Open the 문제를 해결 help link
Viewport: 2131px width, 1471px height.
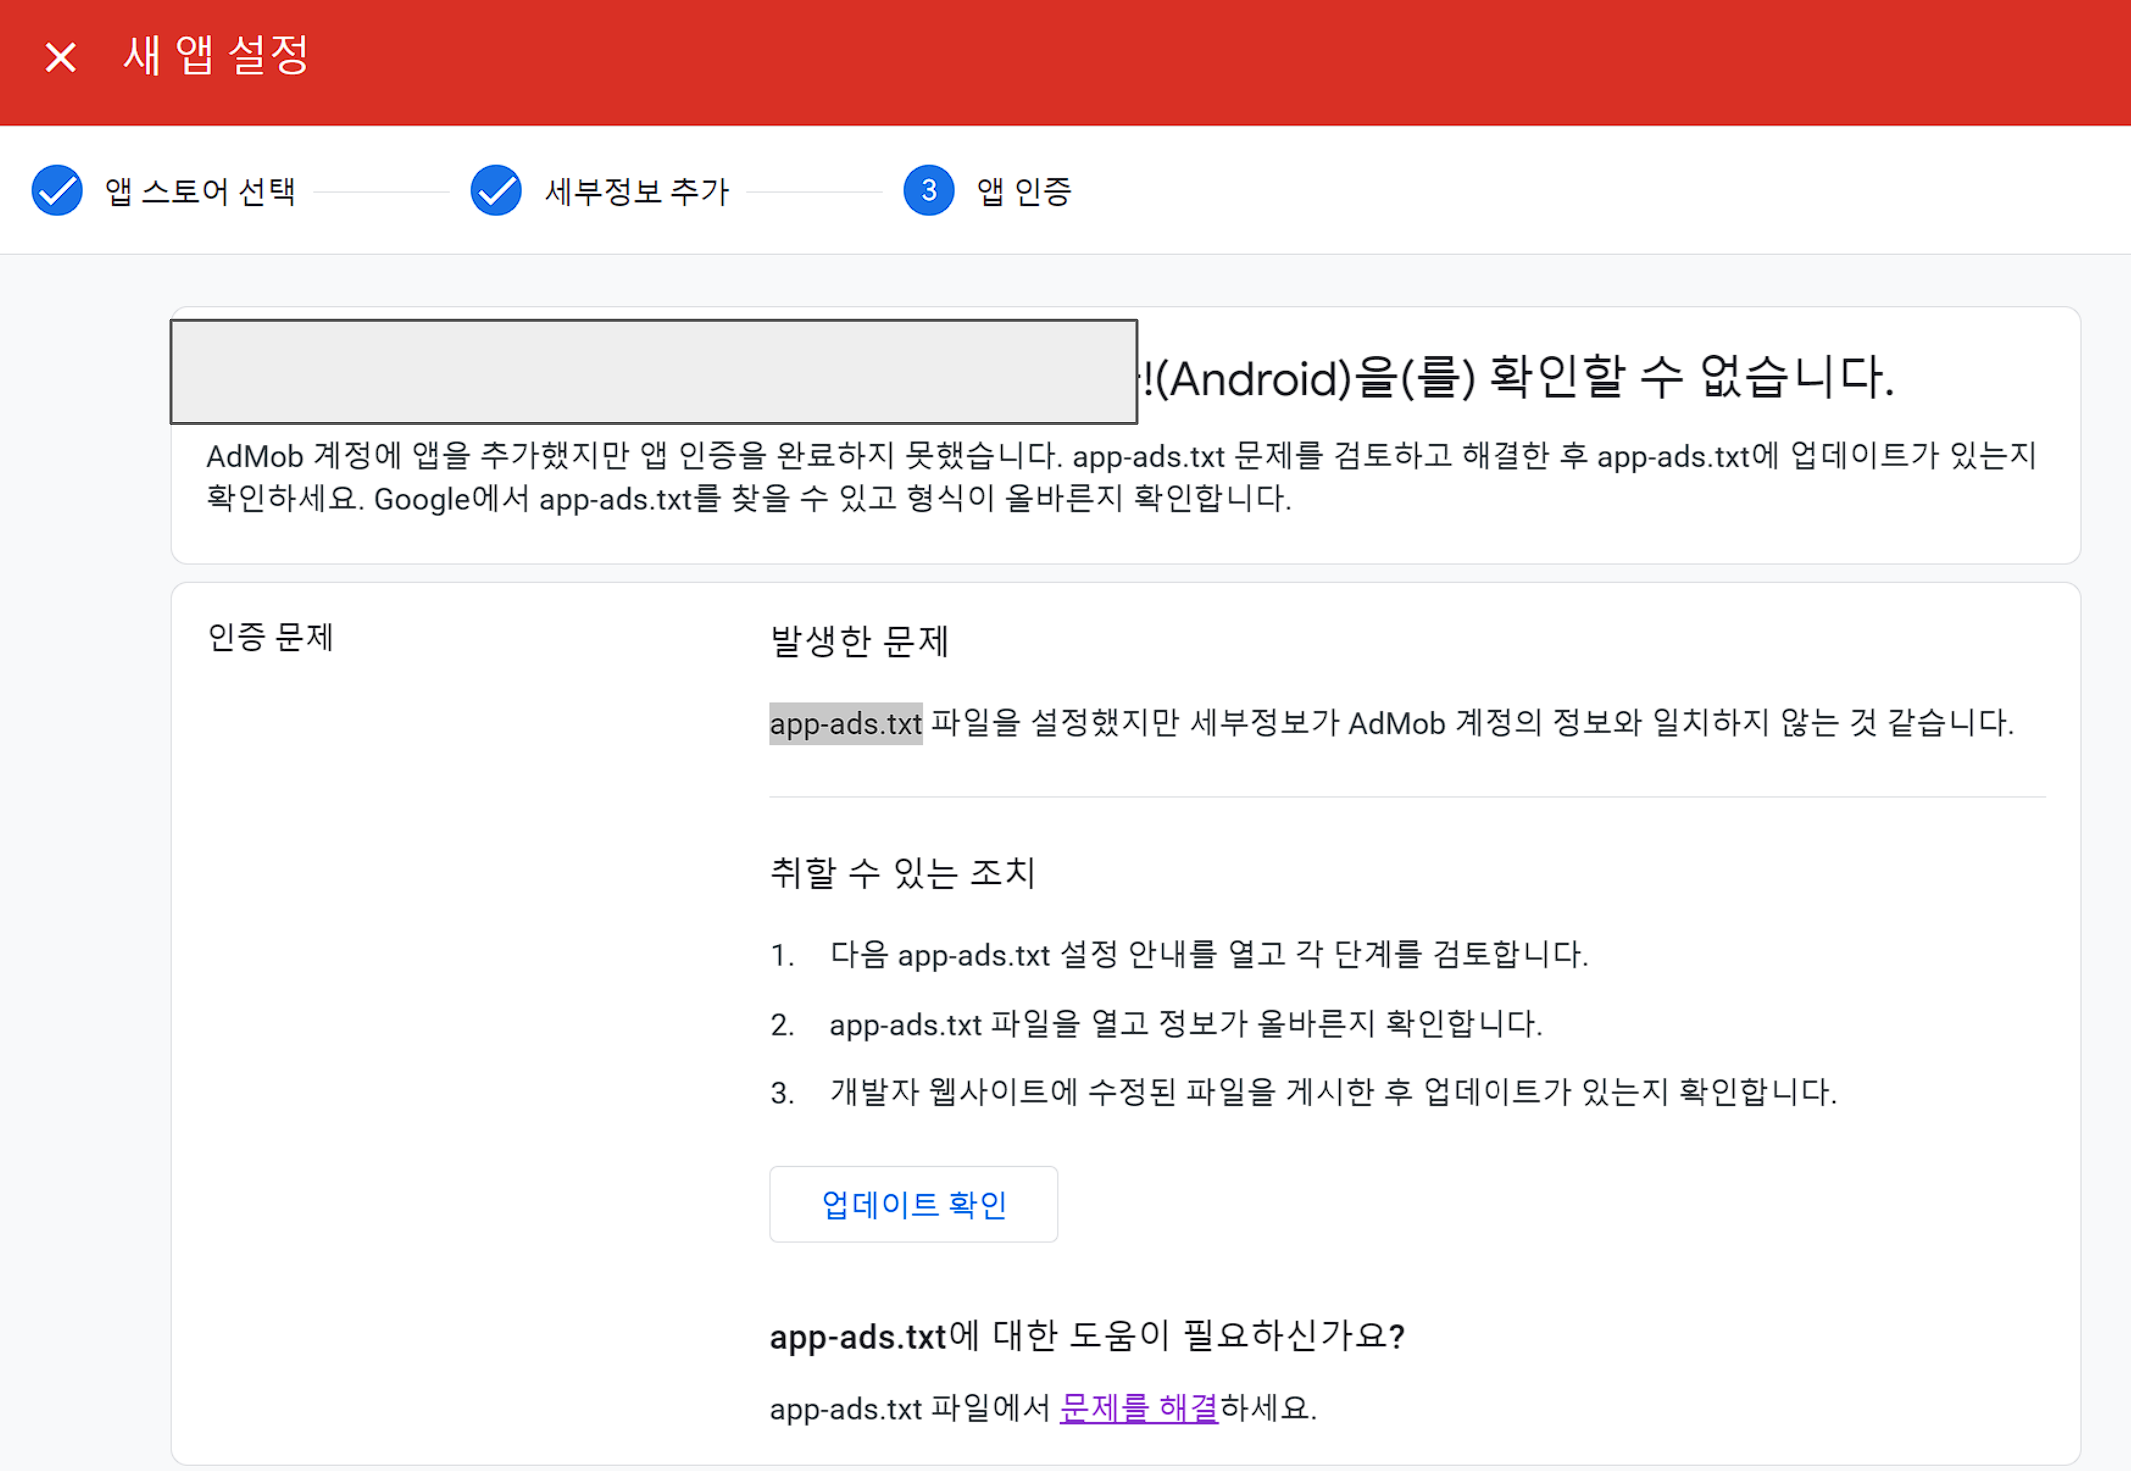tap(1138, 1408)
